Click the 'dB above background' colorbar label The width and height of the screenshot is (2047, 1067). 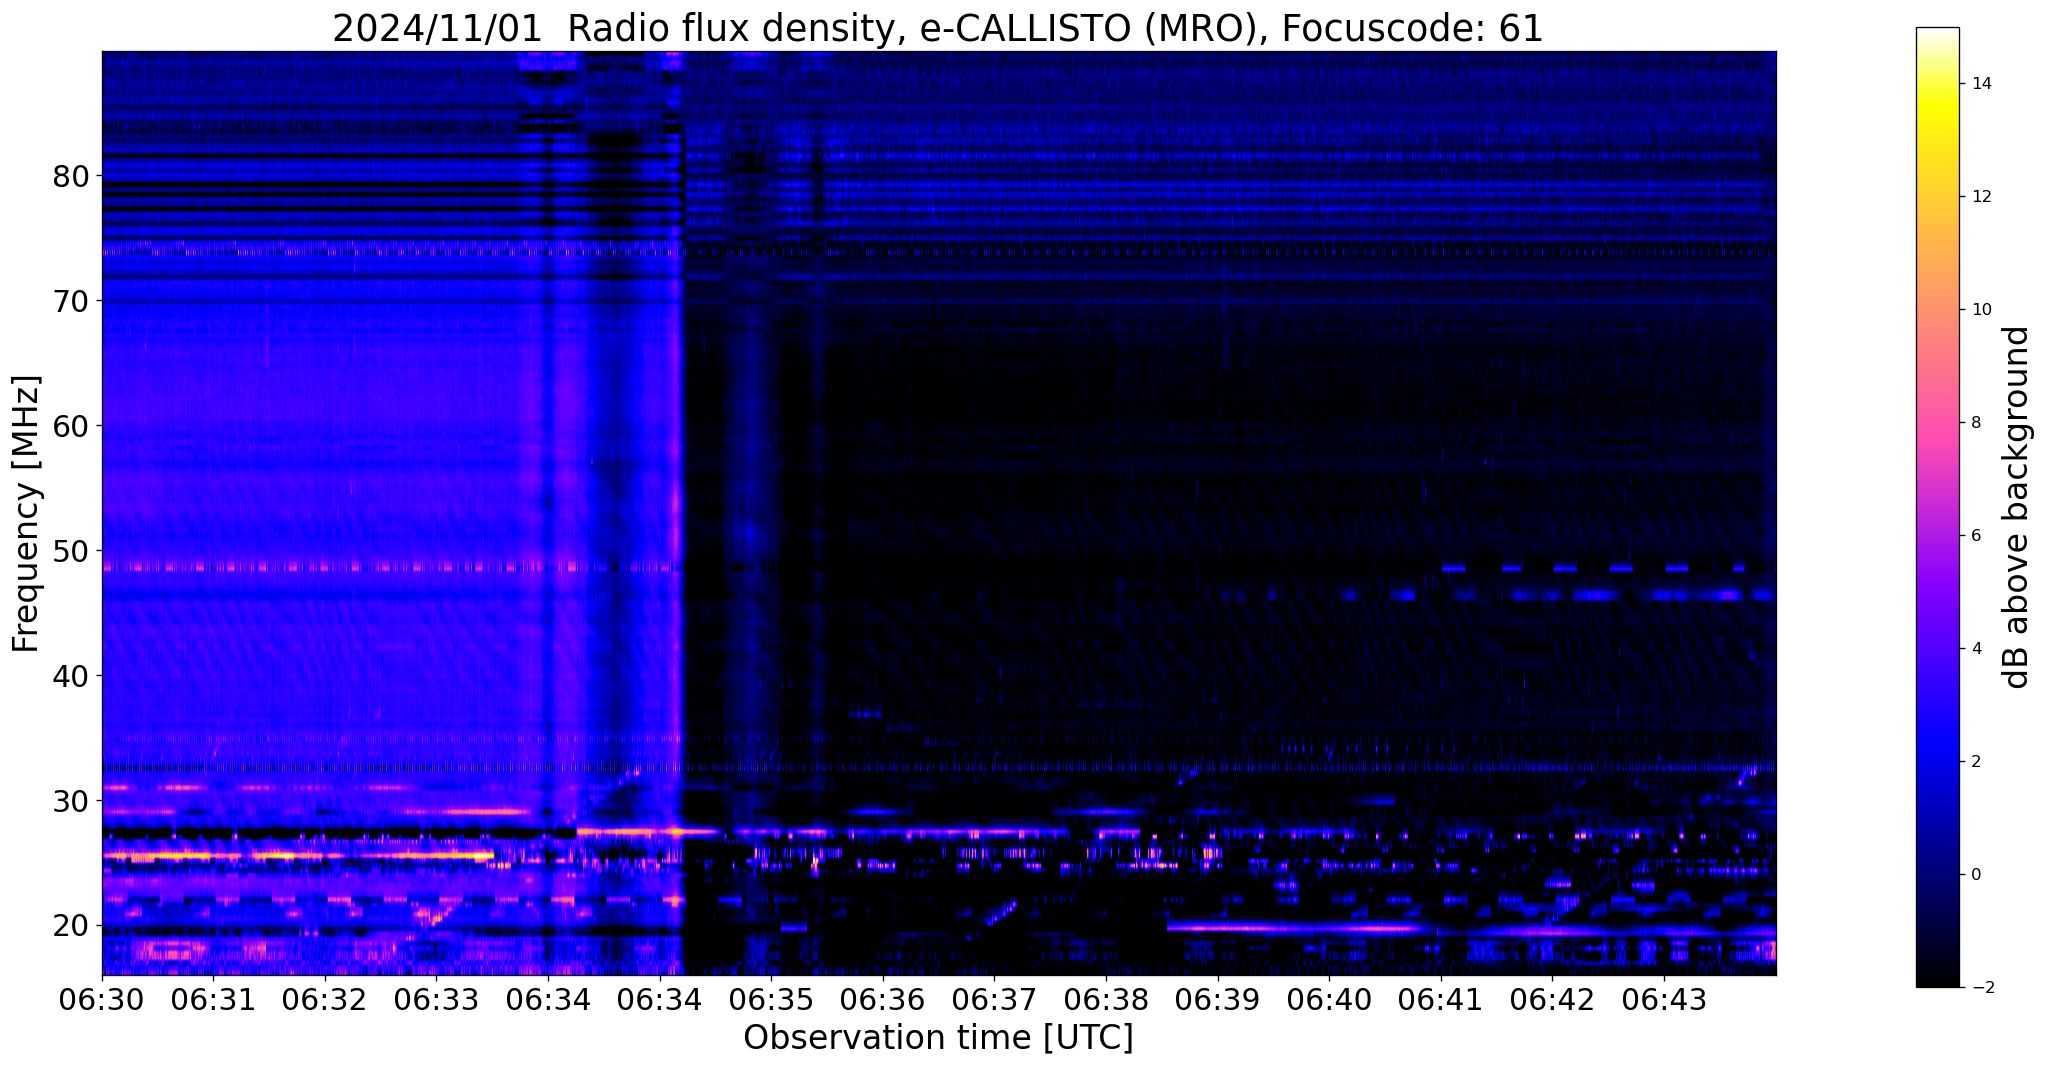2017,507
